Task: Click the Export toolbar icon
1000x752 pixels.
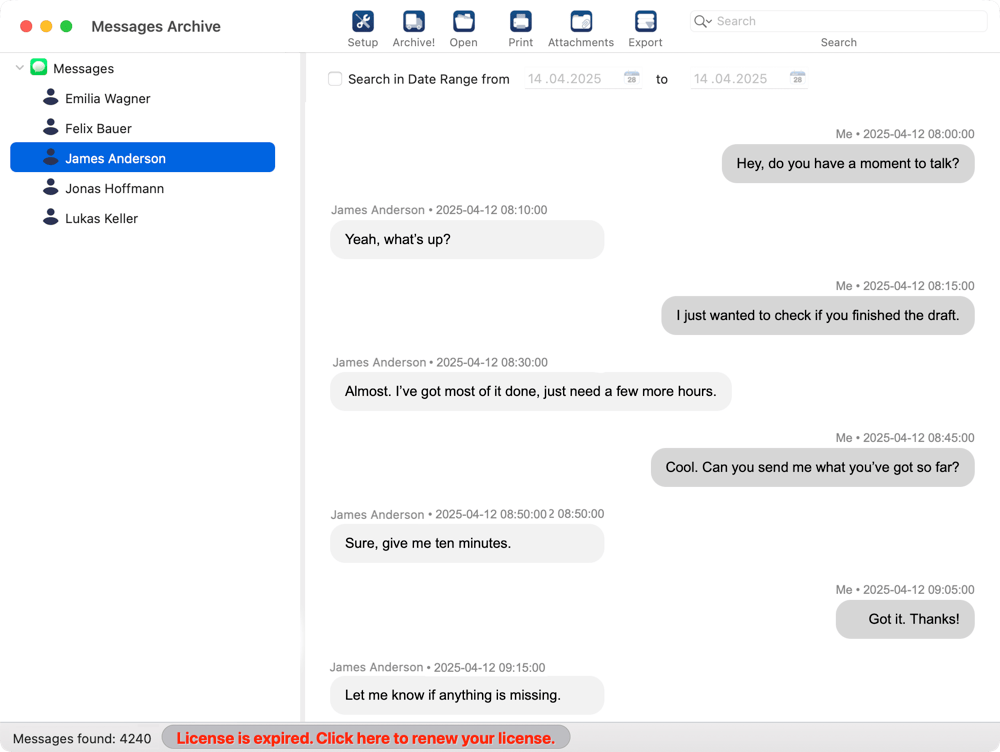Action: (645, 22)
